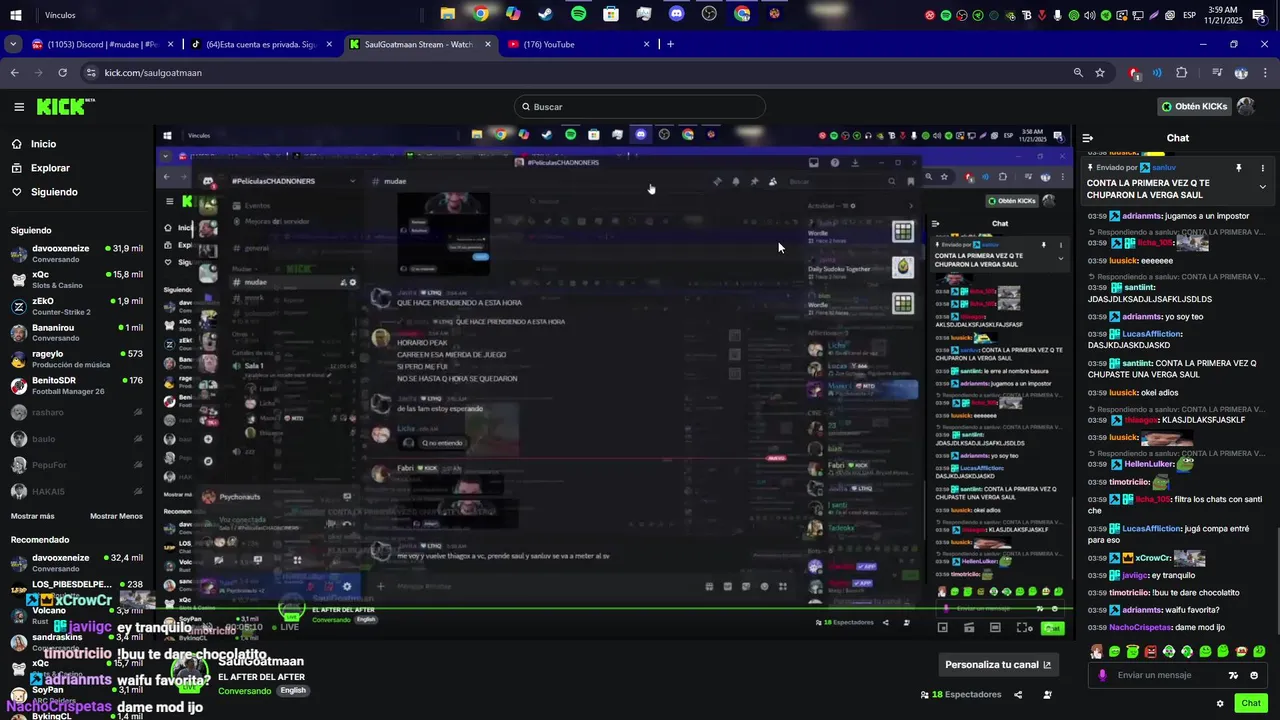Send message with green Chat button
Viewport: 1280px width, 720px height.
[x=1251, y=703]
